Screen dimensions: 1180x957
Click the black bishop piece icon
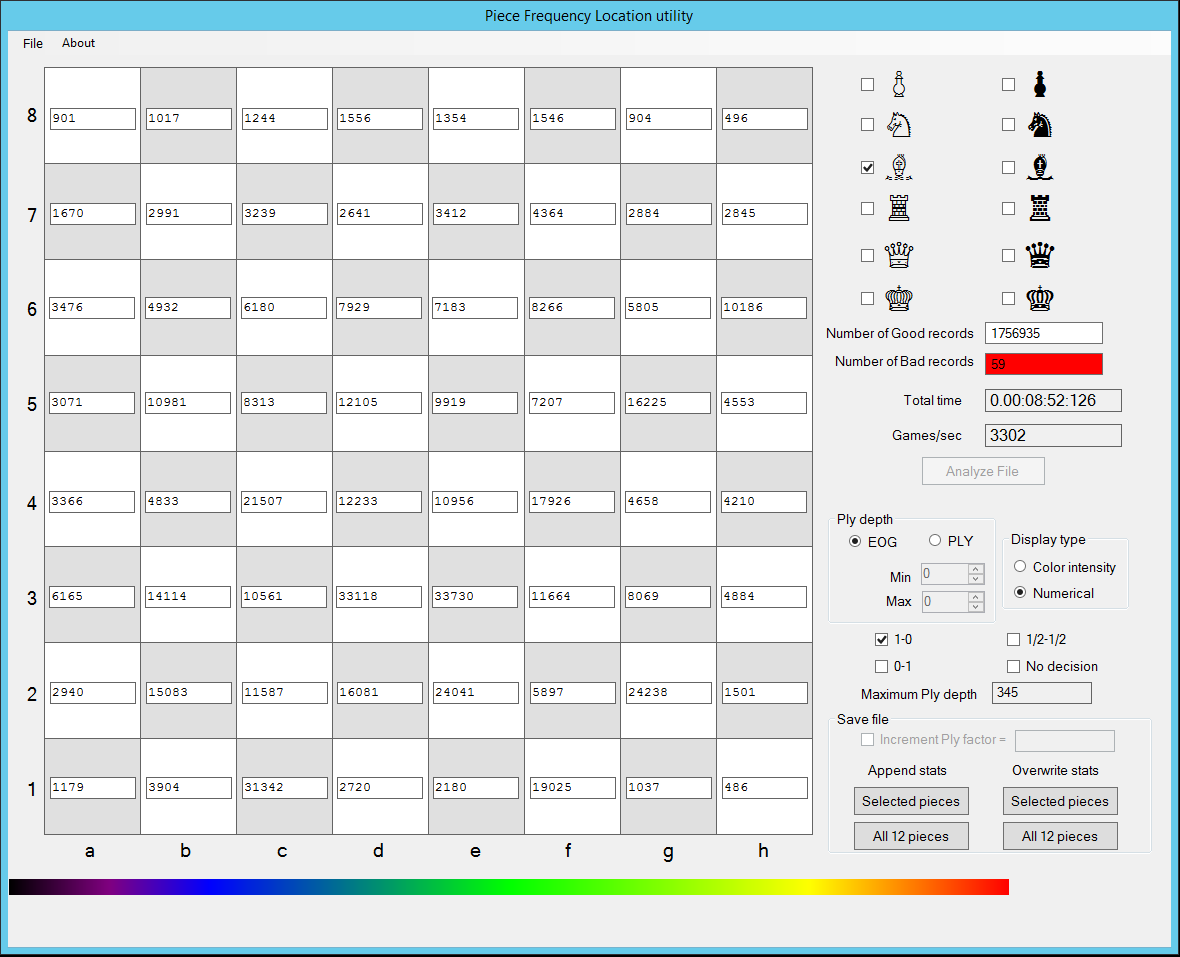click(1040, 167)
